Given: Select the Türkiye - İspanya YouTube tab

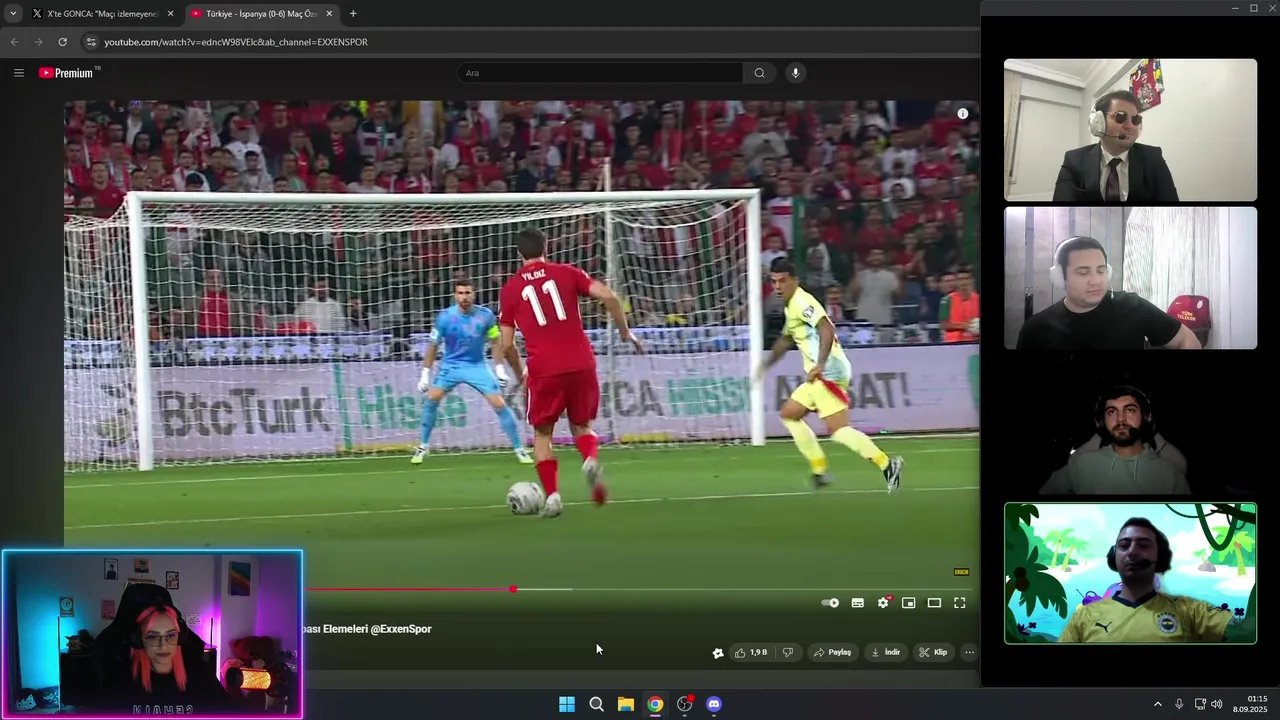Looking at the screenshot, I should point(260,14).
